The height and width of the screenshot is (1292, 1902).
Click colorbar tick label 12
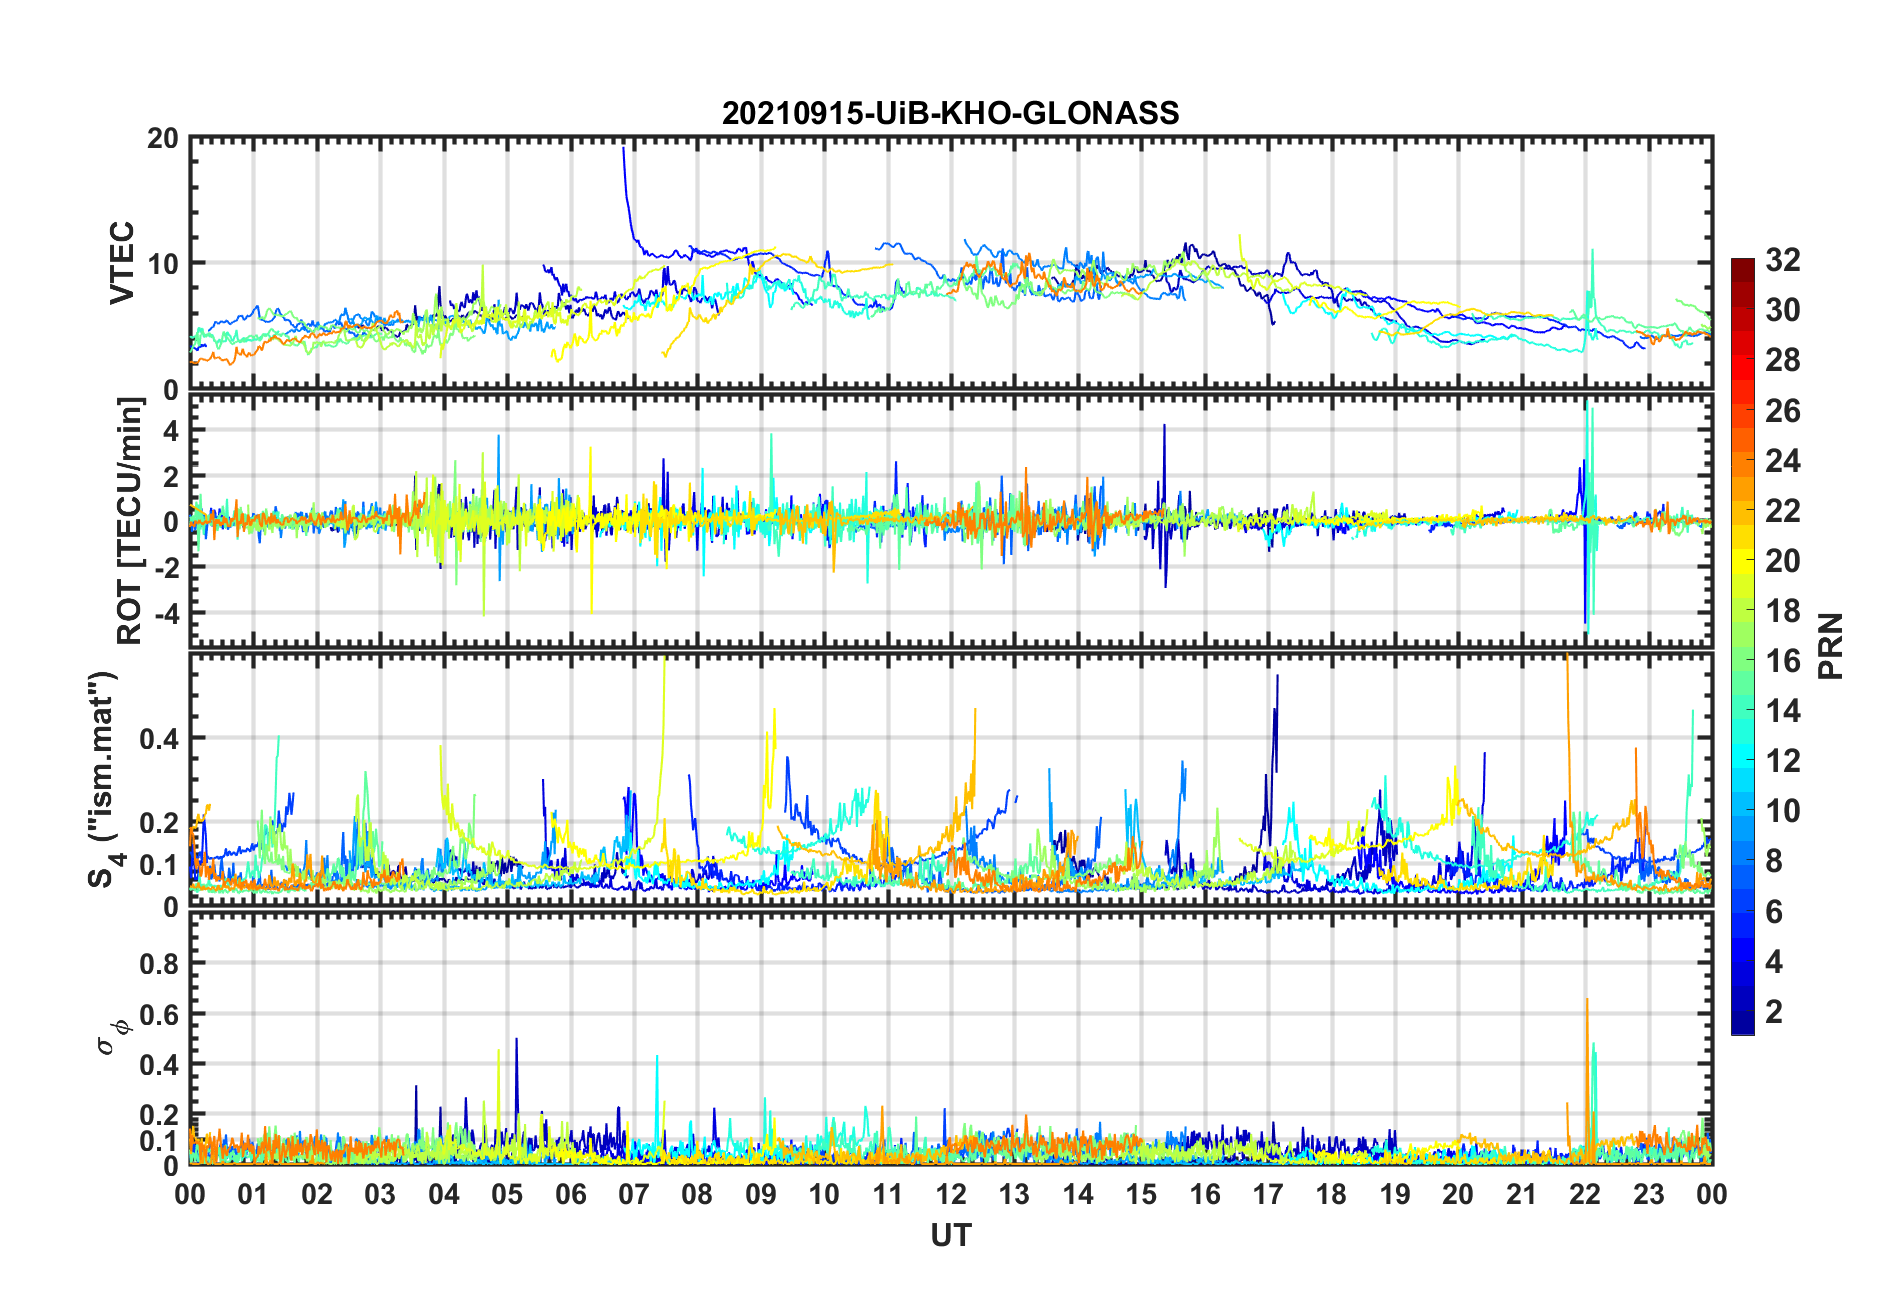pyautogui.click(x=1783, y=761)
